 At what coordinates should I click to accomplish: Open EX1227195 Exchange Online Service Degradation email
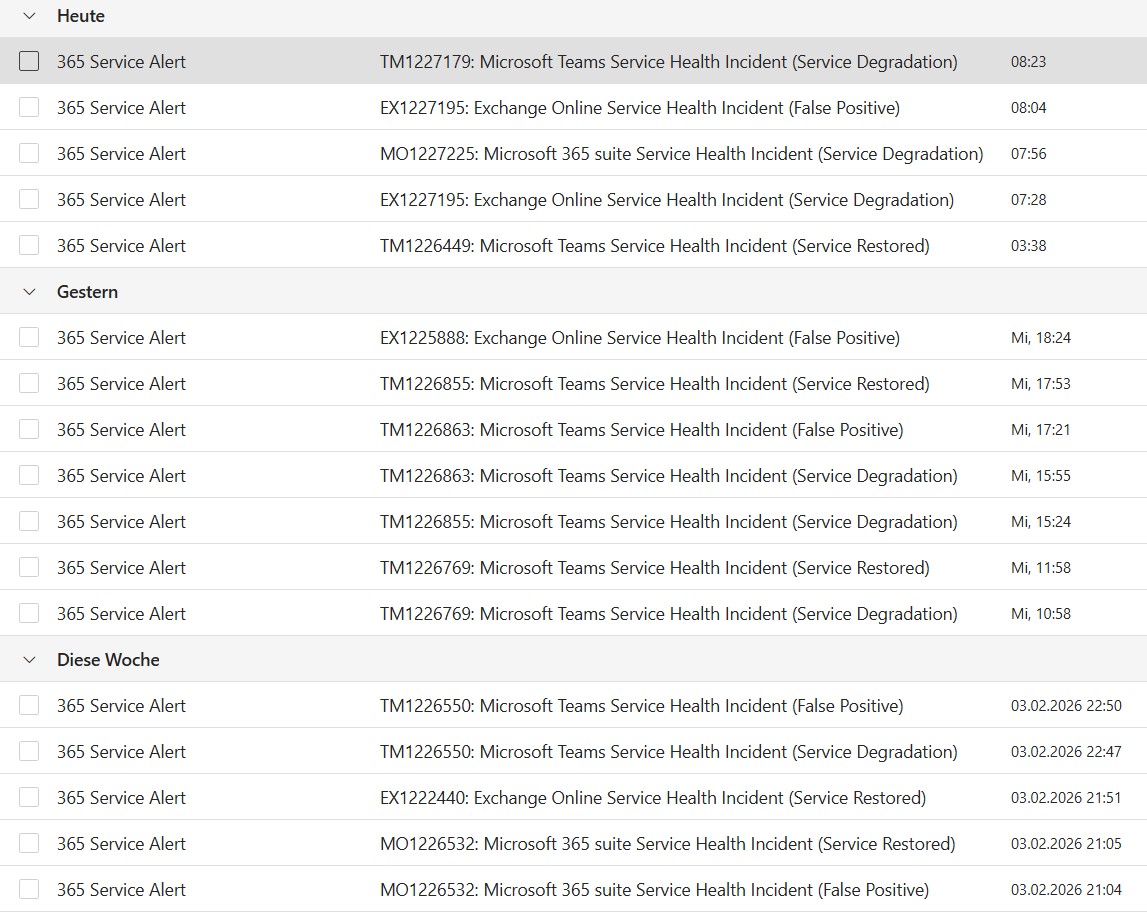click(x=666, y=200)
